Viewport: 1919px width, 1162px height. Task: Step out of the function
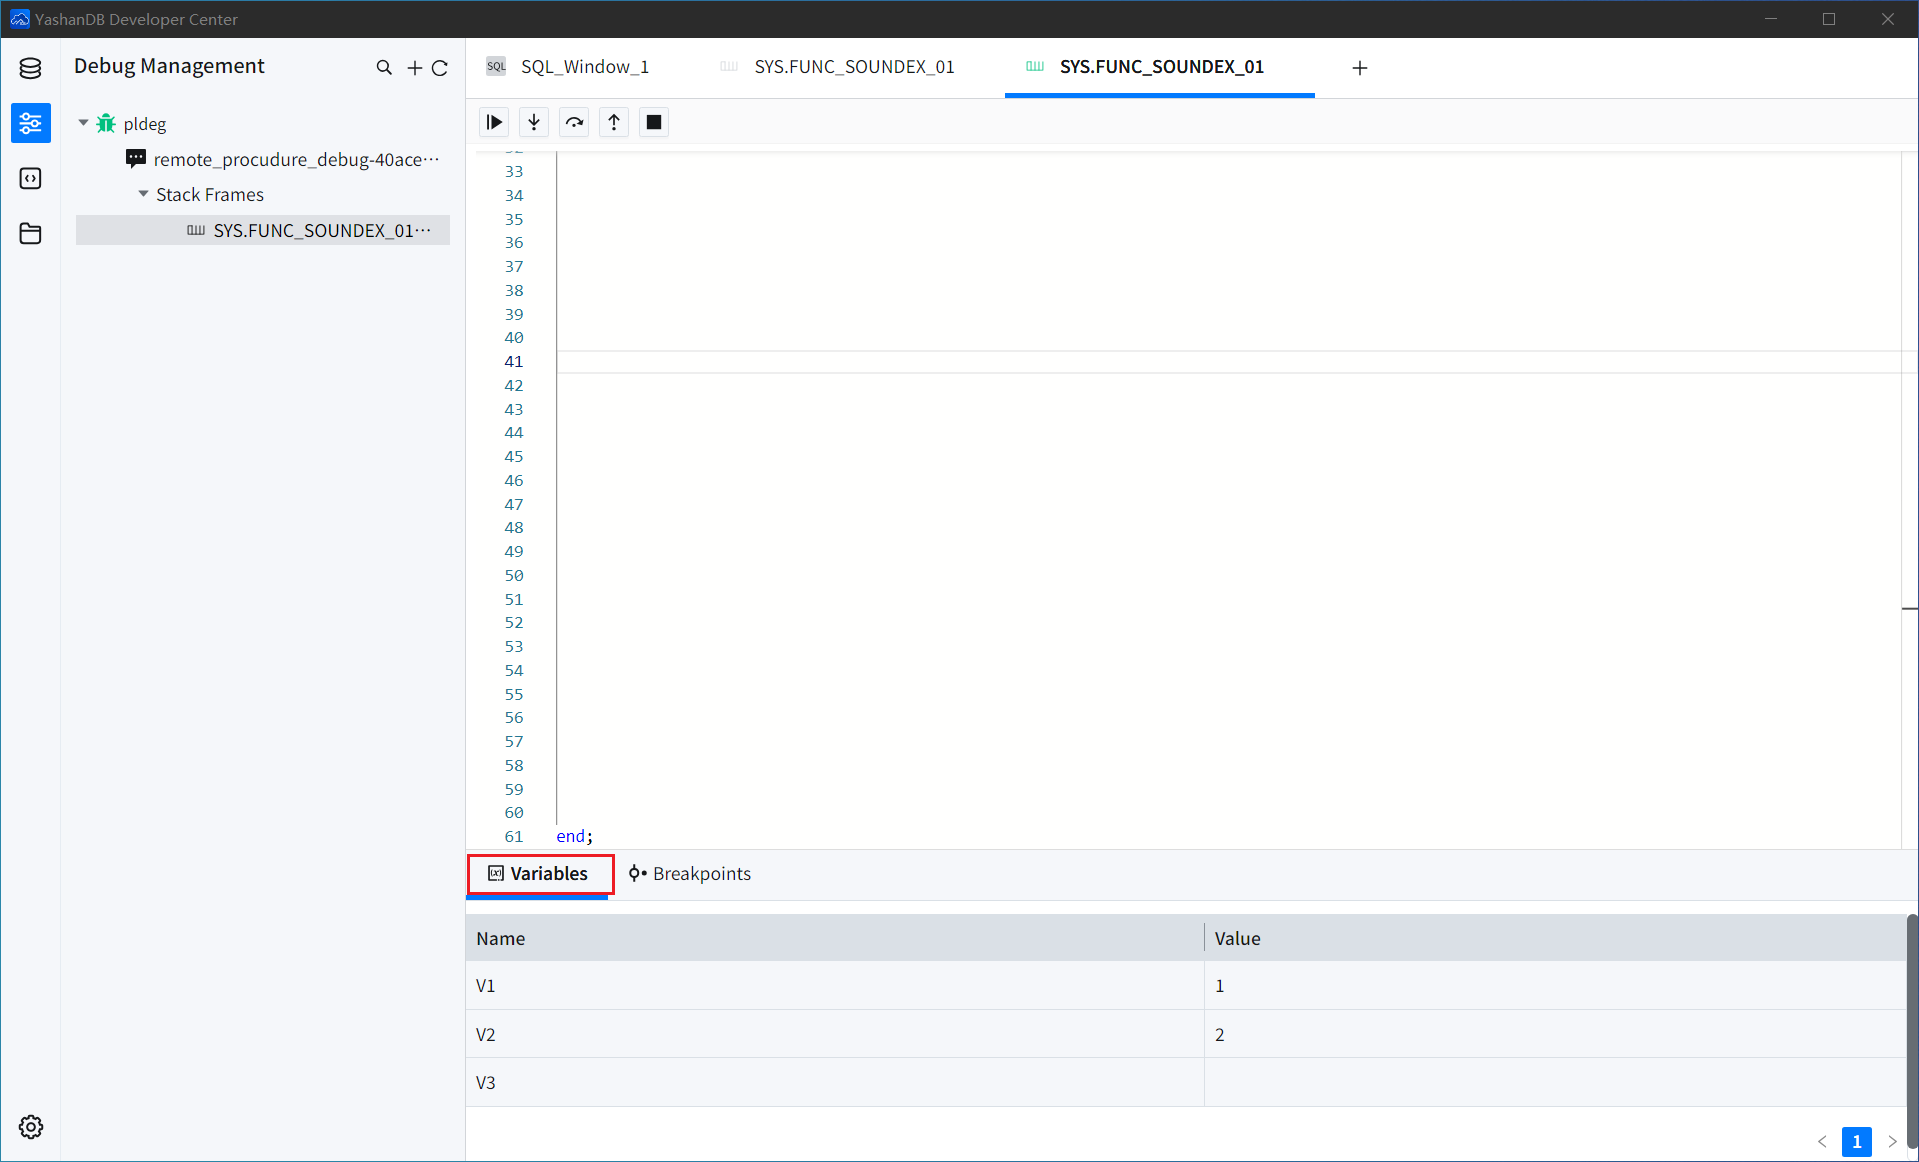click(x=614, y=122)
